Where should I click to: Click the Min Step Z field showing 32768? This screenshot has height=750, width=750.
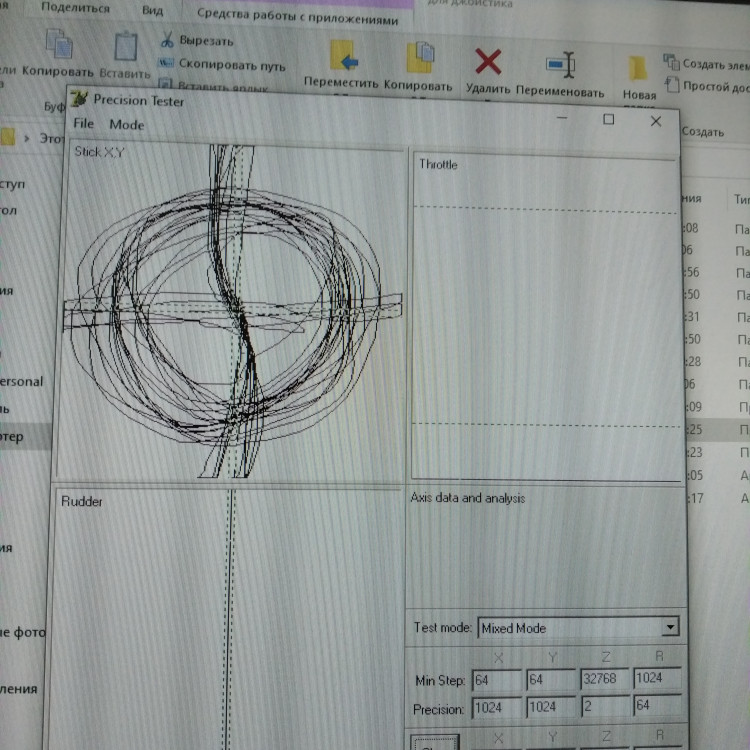click(x=605, y=678)
